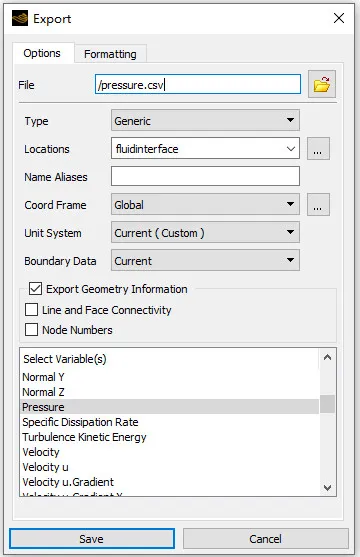Click the Save button
The width and height of the screenshot is (360, 557).
92,539
